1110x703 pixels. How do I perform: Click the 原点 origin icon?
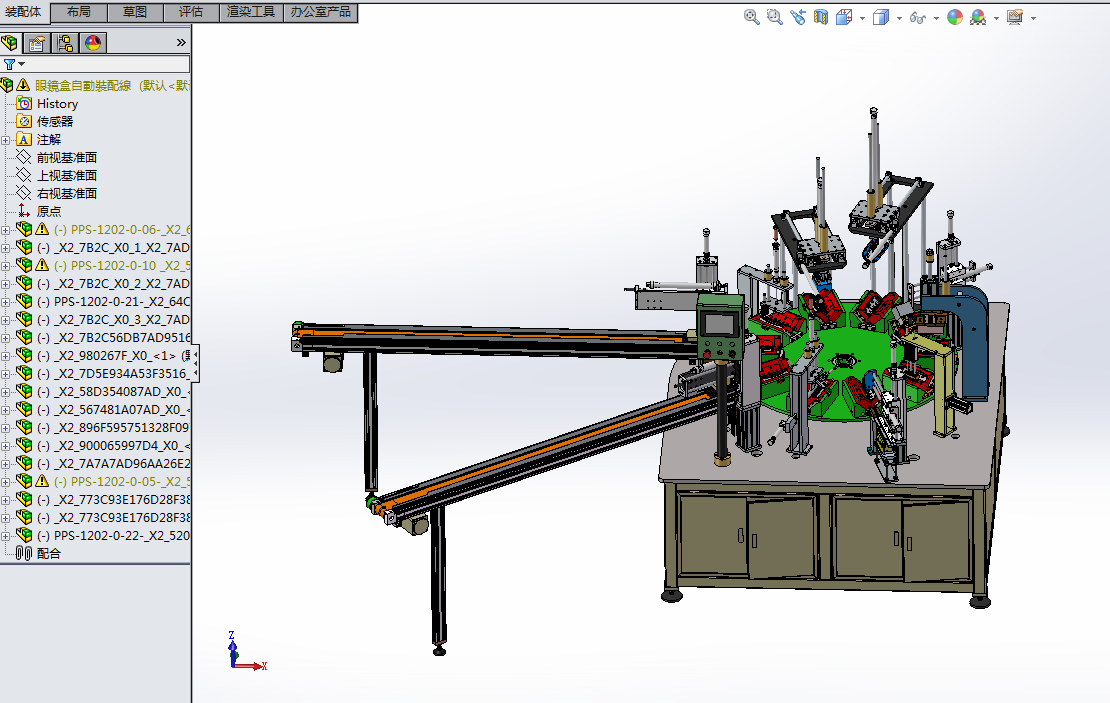point(24,211)
